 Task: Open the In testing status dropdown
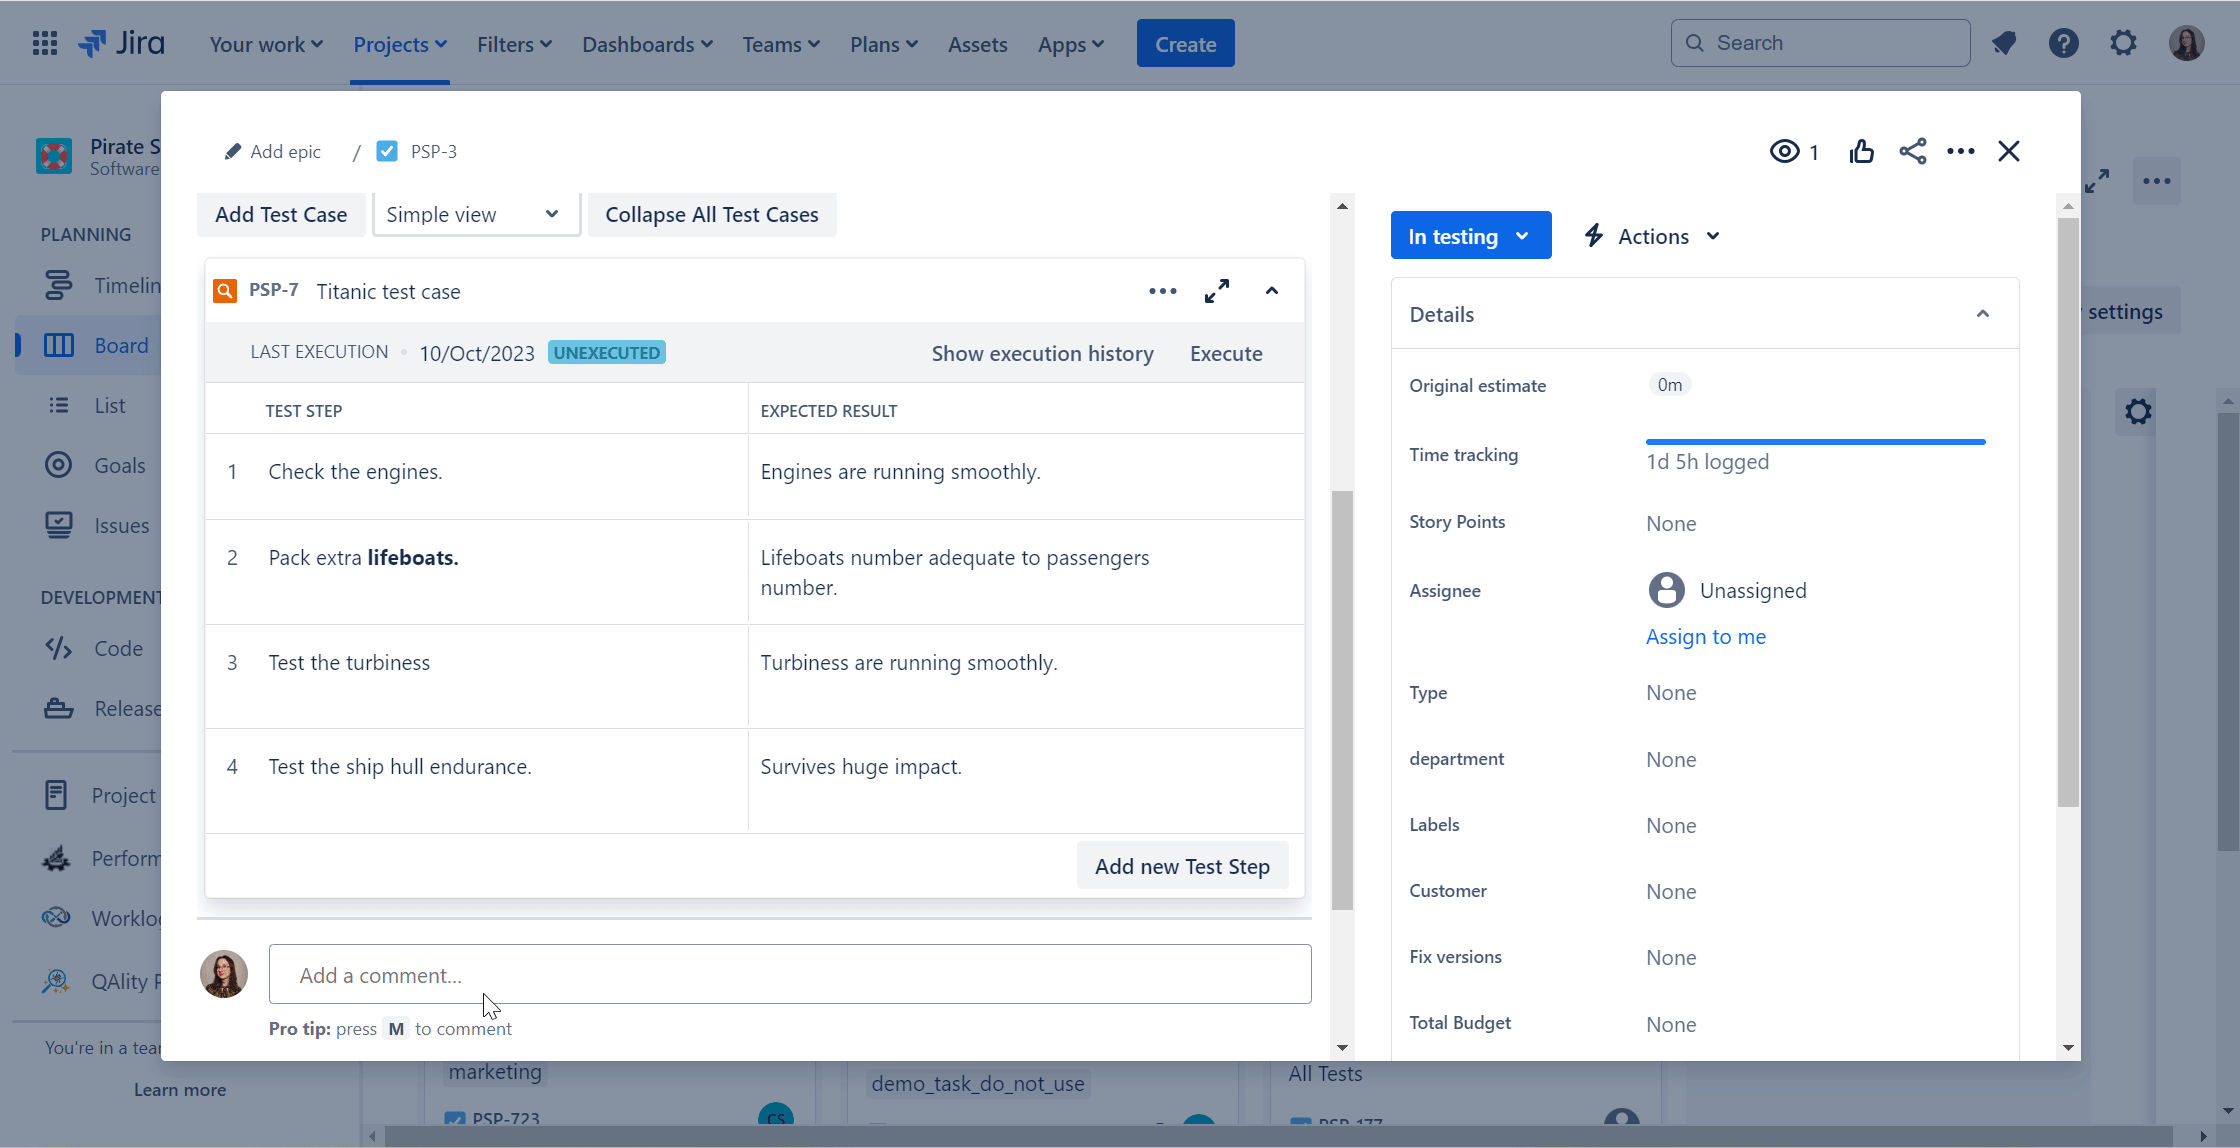pos(1470,236)
